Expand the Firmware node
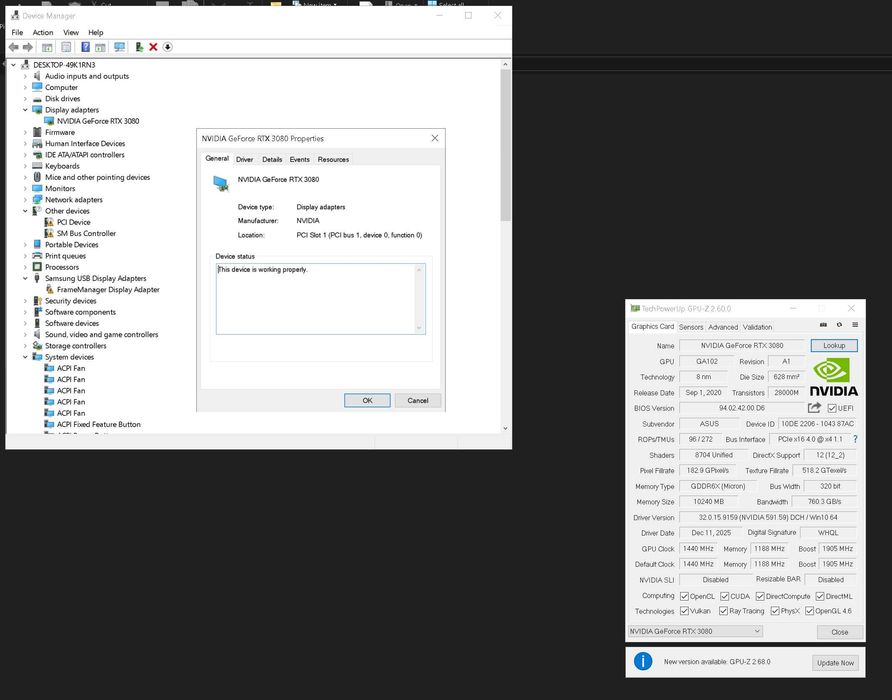Screen dimensions: 892x700 [x=25, y=133]
